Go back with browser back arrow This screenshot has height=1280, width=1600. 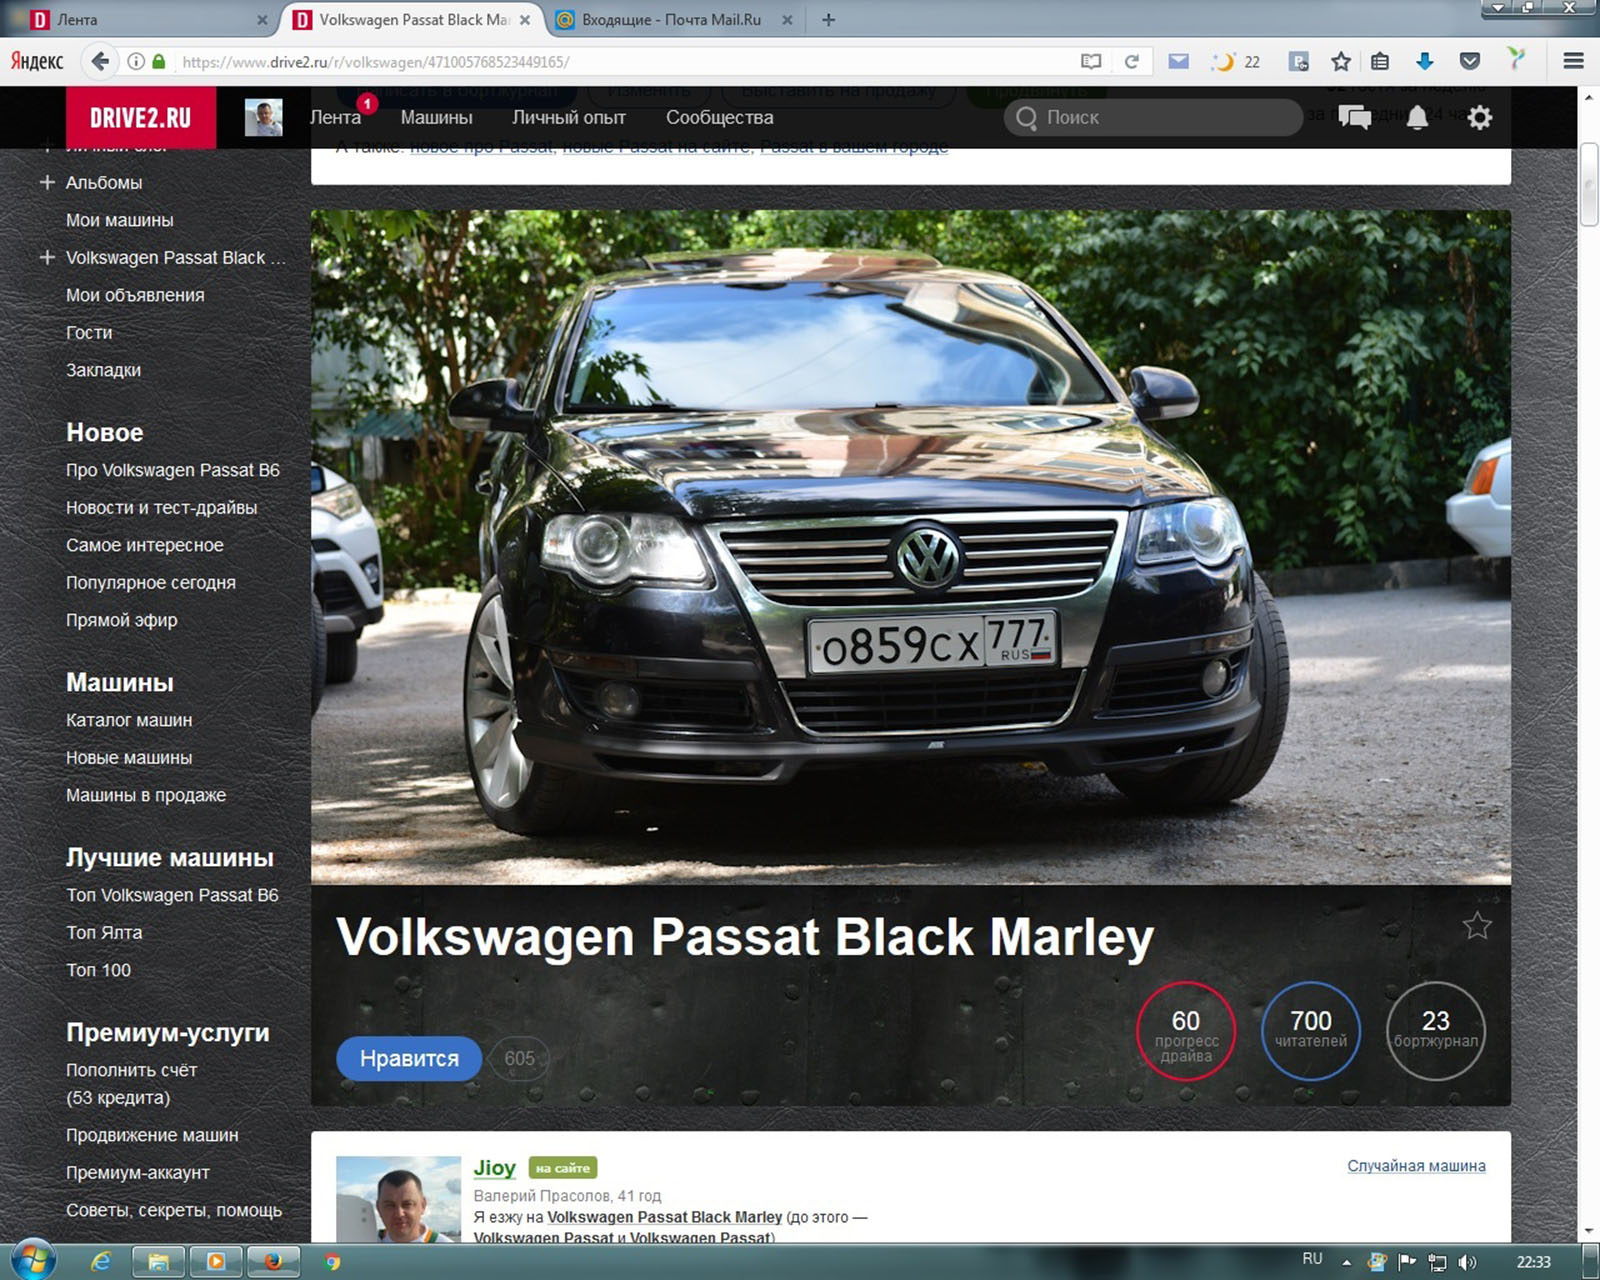point(100,61)
